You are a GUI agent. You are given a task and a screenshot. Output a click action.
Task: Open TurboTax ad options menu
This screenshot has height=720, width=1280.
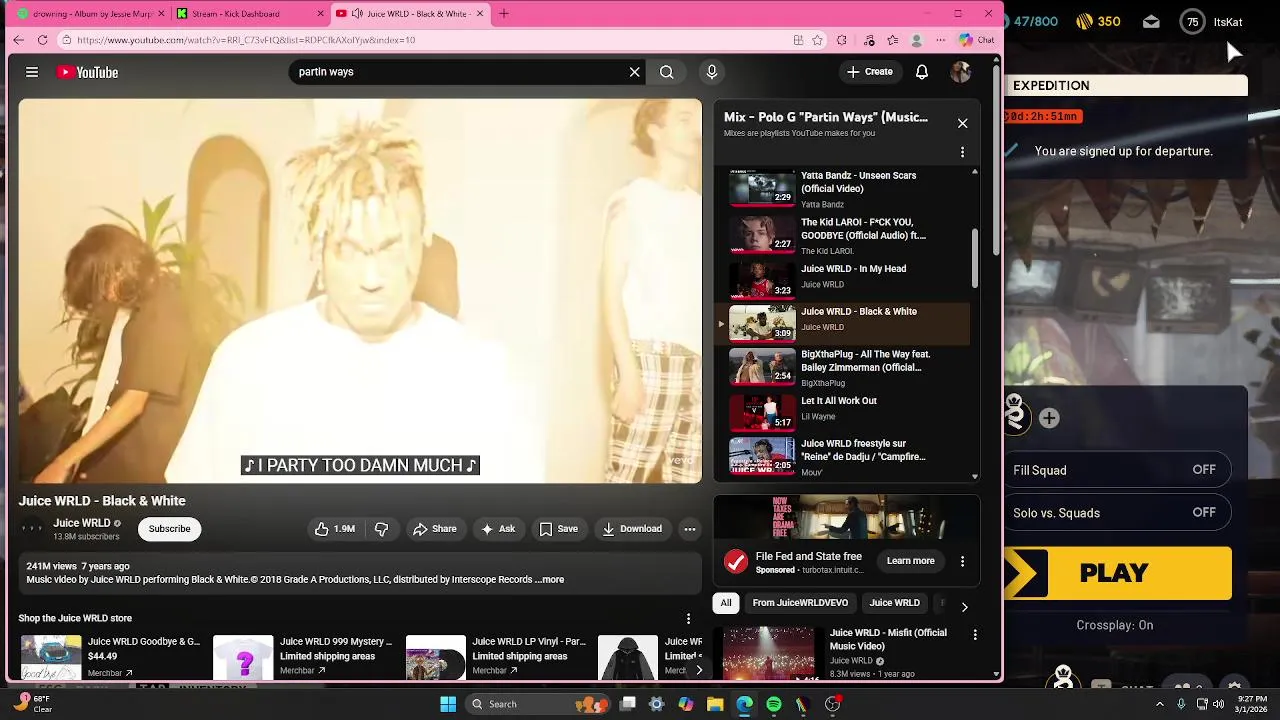click(962, 561)
